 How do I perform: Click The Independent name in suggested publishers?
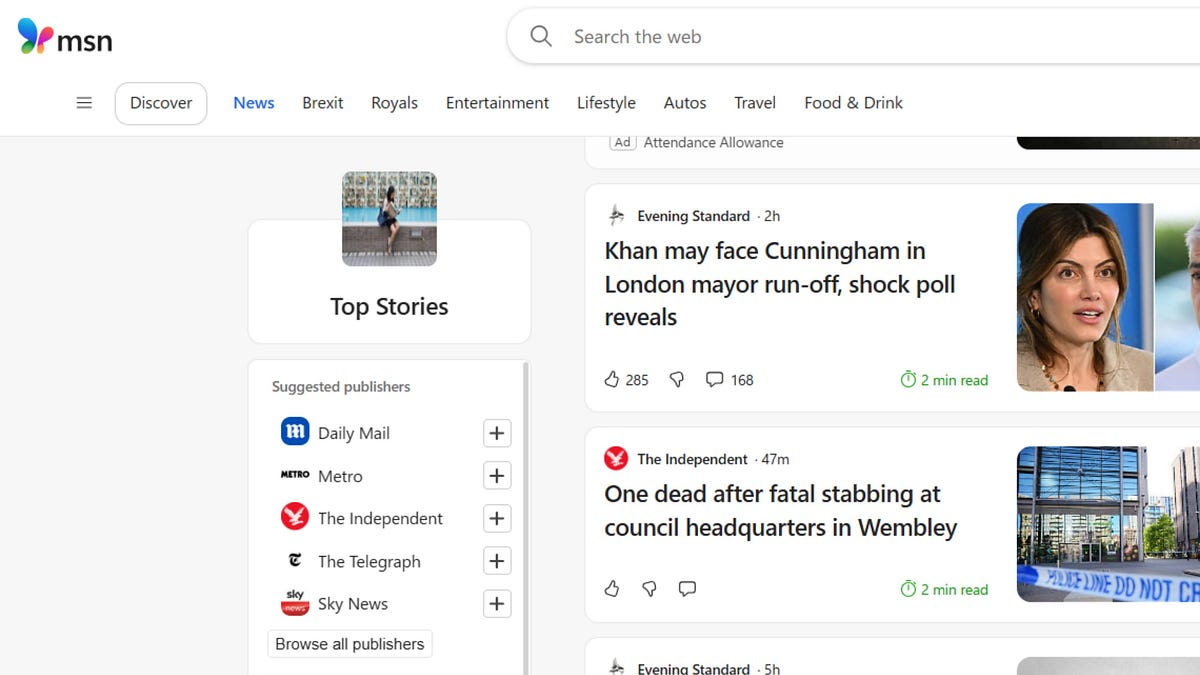[380, 518]
